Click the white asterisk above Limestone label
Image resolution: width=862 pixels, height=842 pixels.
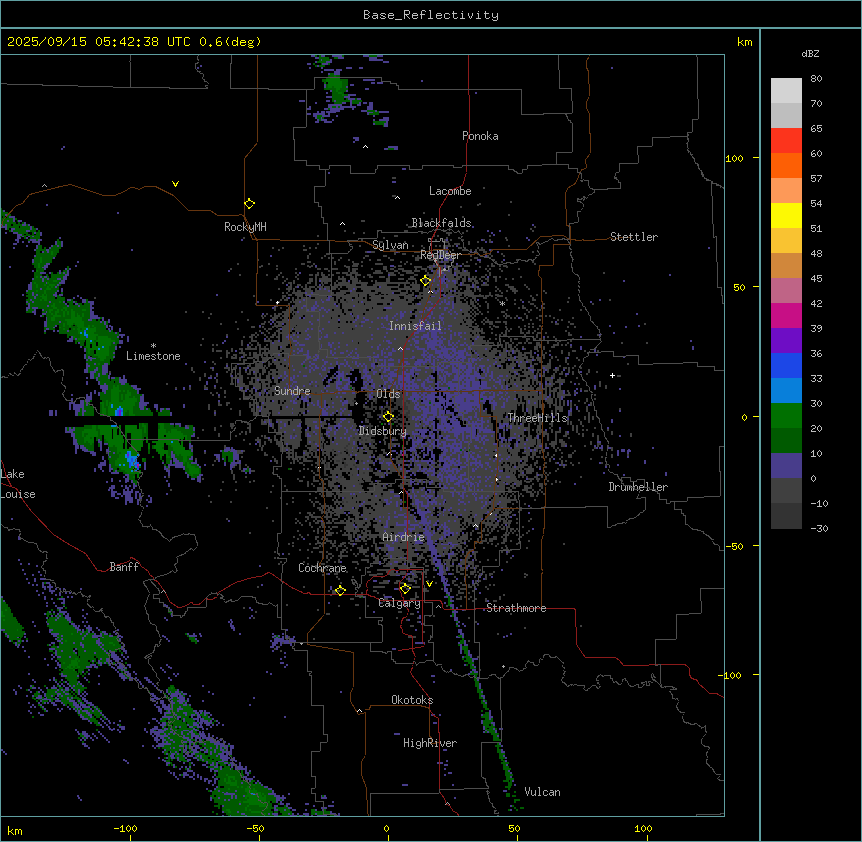click(x=153, y=345)
